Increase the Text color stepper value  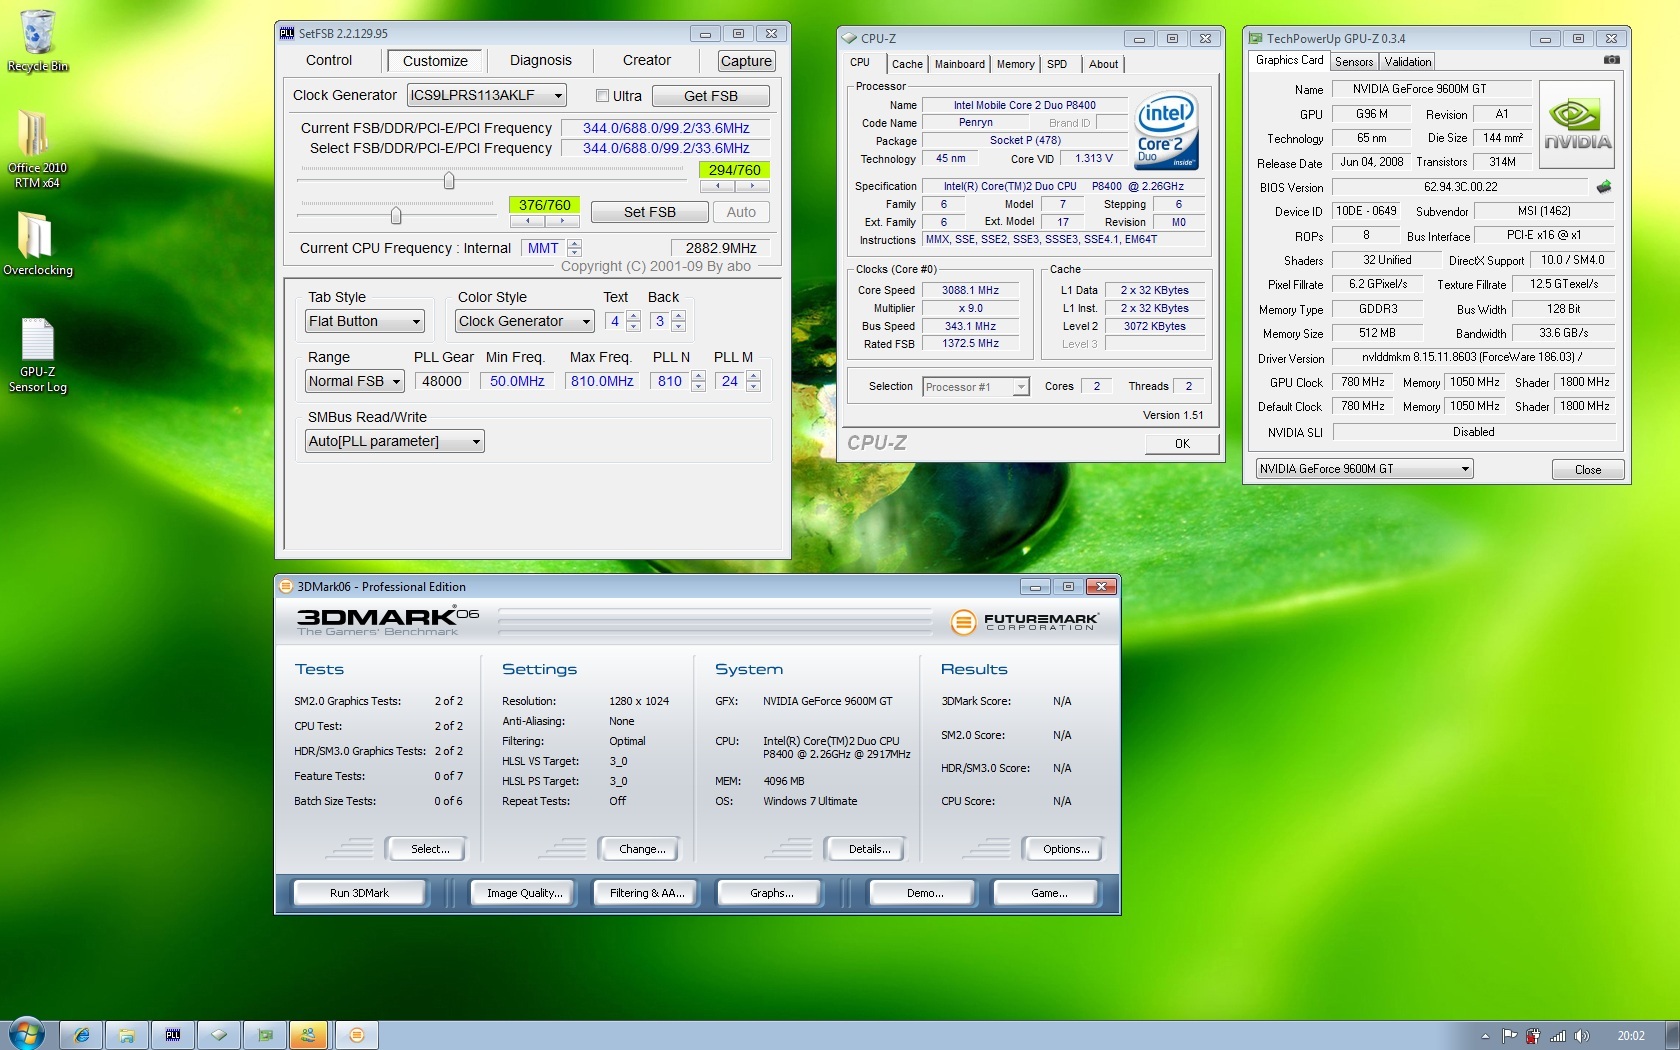(633, 316)
